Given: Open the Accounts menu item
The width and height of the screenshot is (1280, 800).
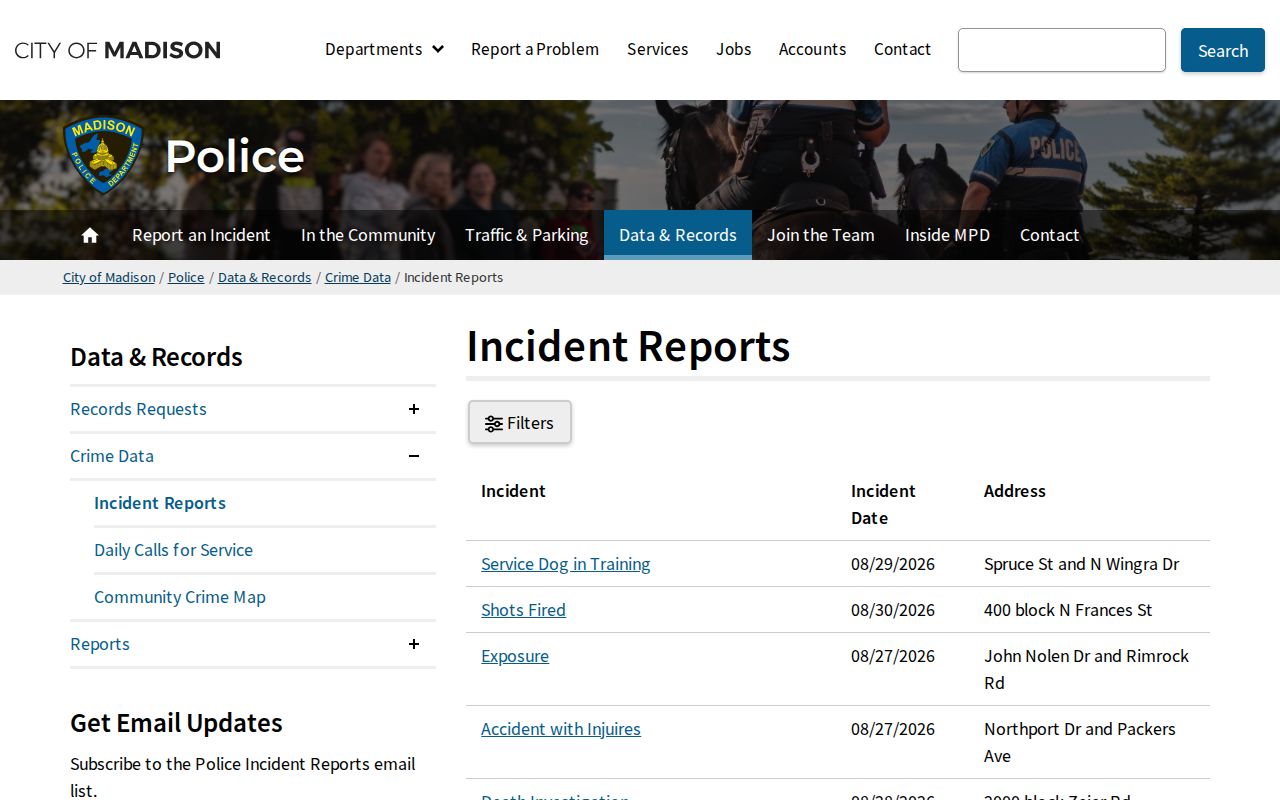Looking at the screenshot, I should [x=813, y=49].
